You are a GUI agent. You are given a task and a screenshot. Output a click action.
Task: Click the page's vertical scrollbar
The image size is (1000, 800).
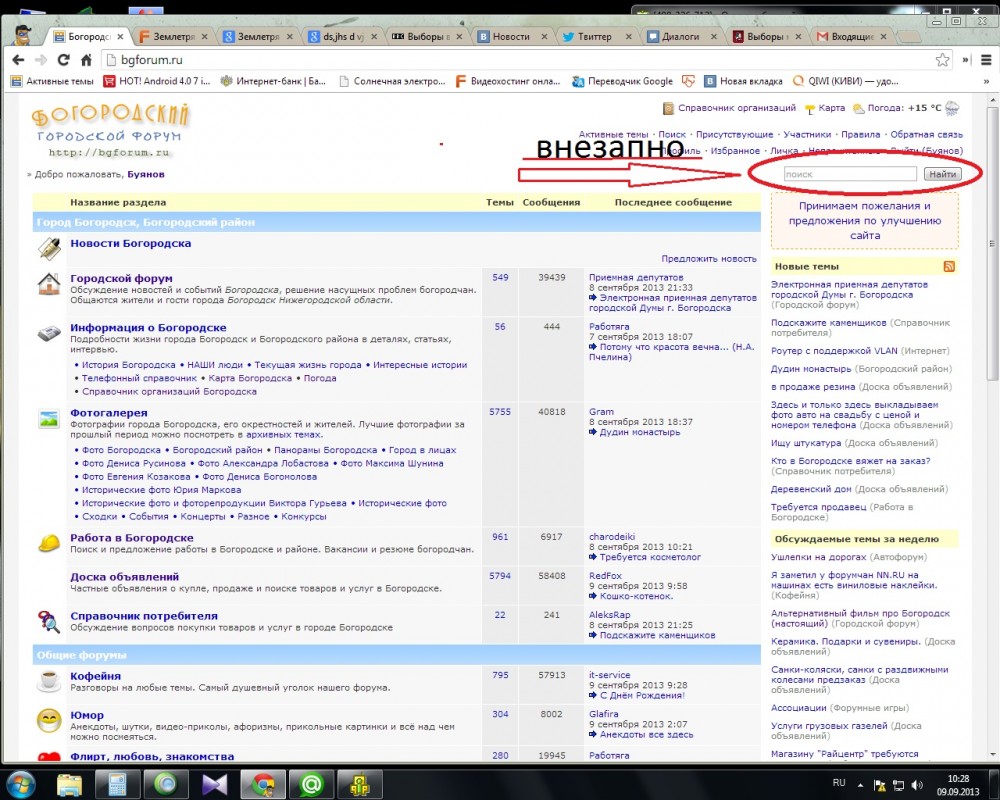click(992, 300)
